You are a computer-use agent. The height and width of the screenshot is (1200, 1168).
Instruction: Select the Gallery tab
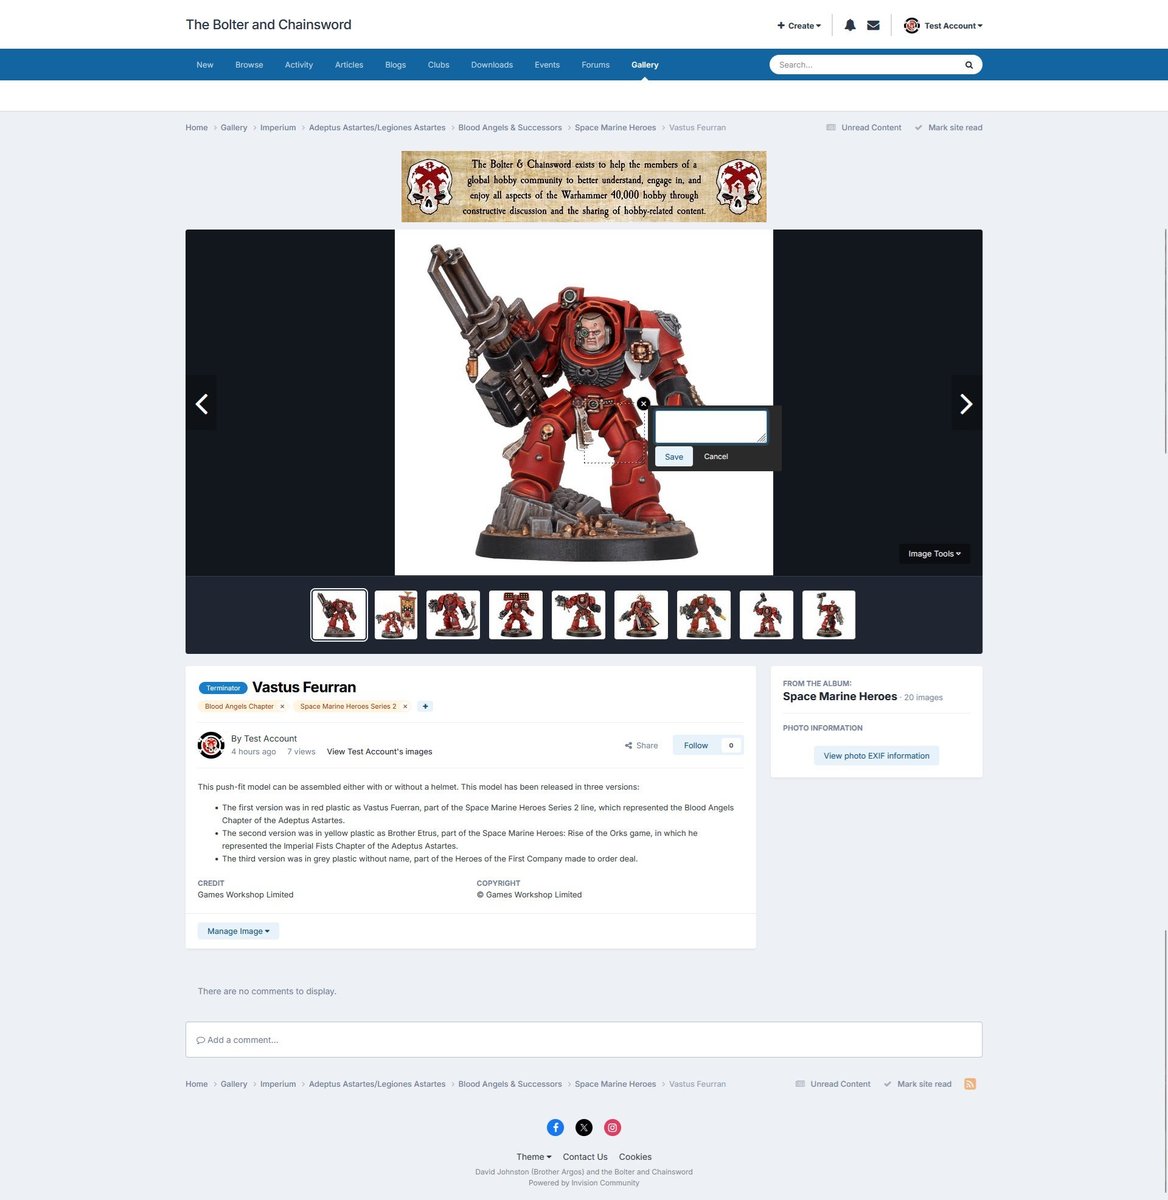645,65
